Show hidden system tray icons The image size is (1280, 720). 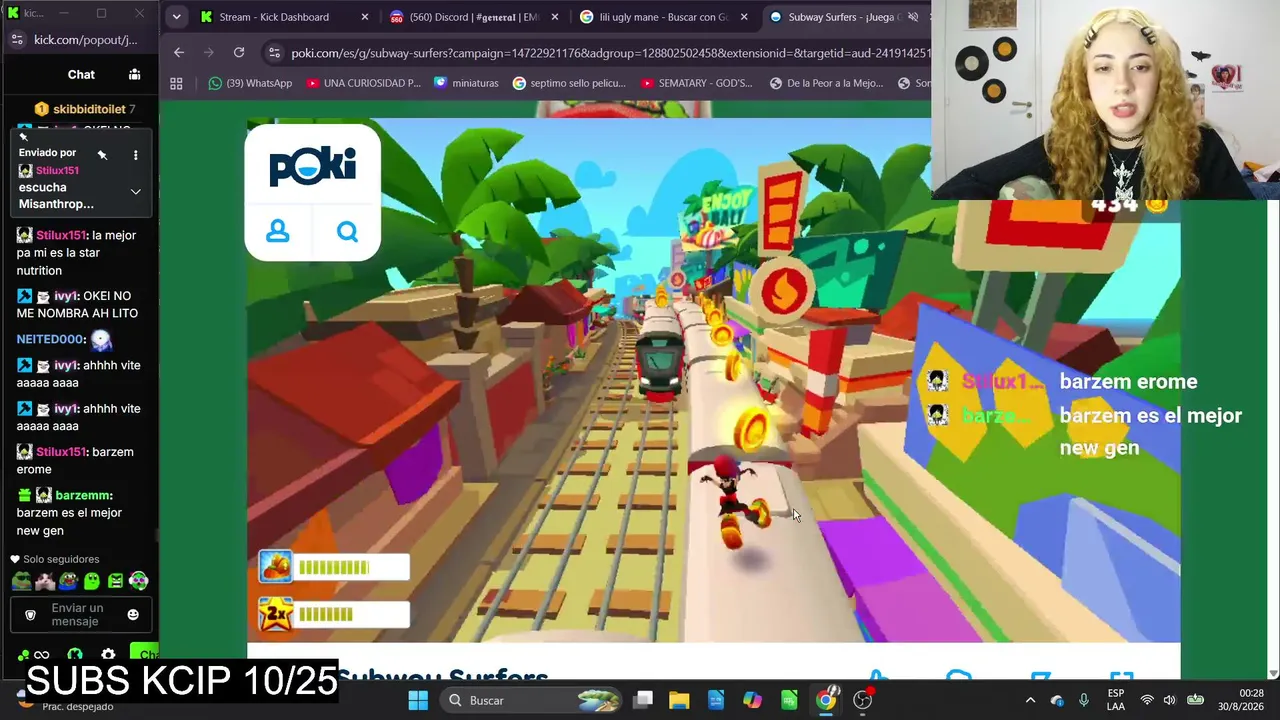[1030, 700]
